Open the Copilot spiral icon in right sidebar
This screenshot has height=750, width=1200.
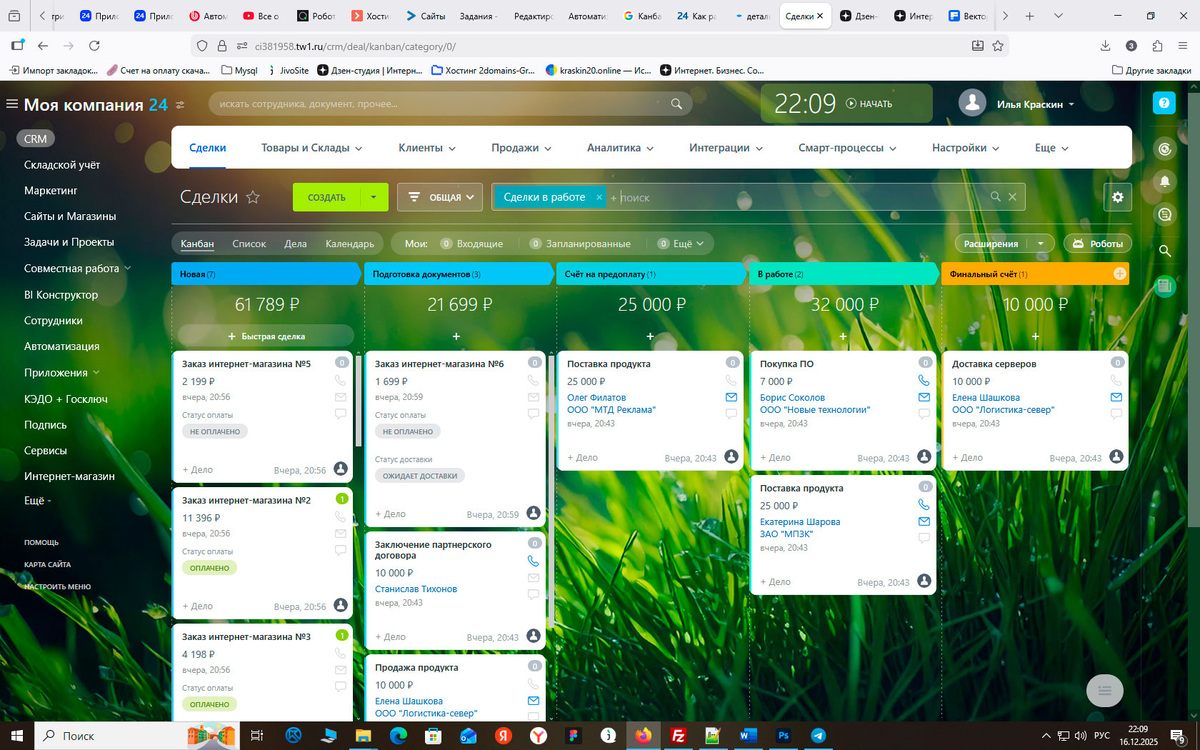(1164, 148)
